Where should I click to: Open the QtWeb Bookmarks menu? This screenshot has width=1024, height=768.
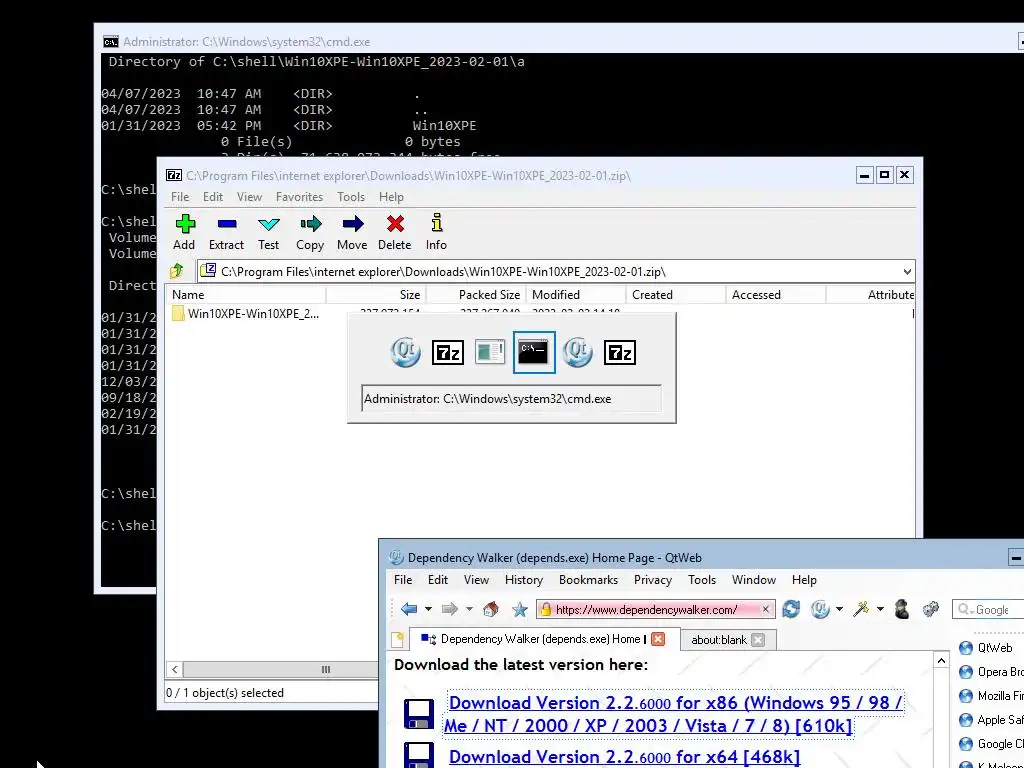(588, 580)
